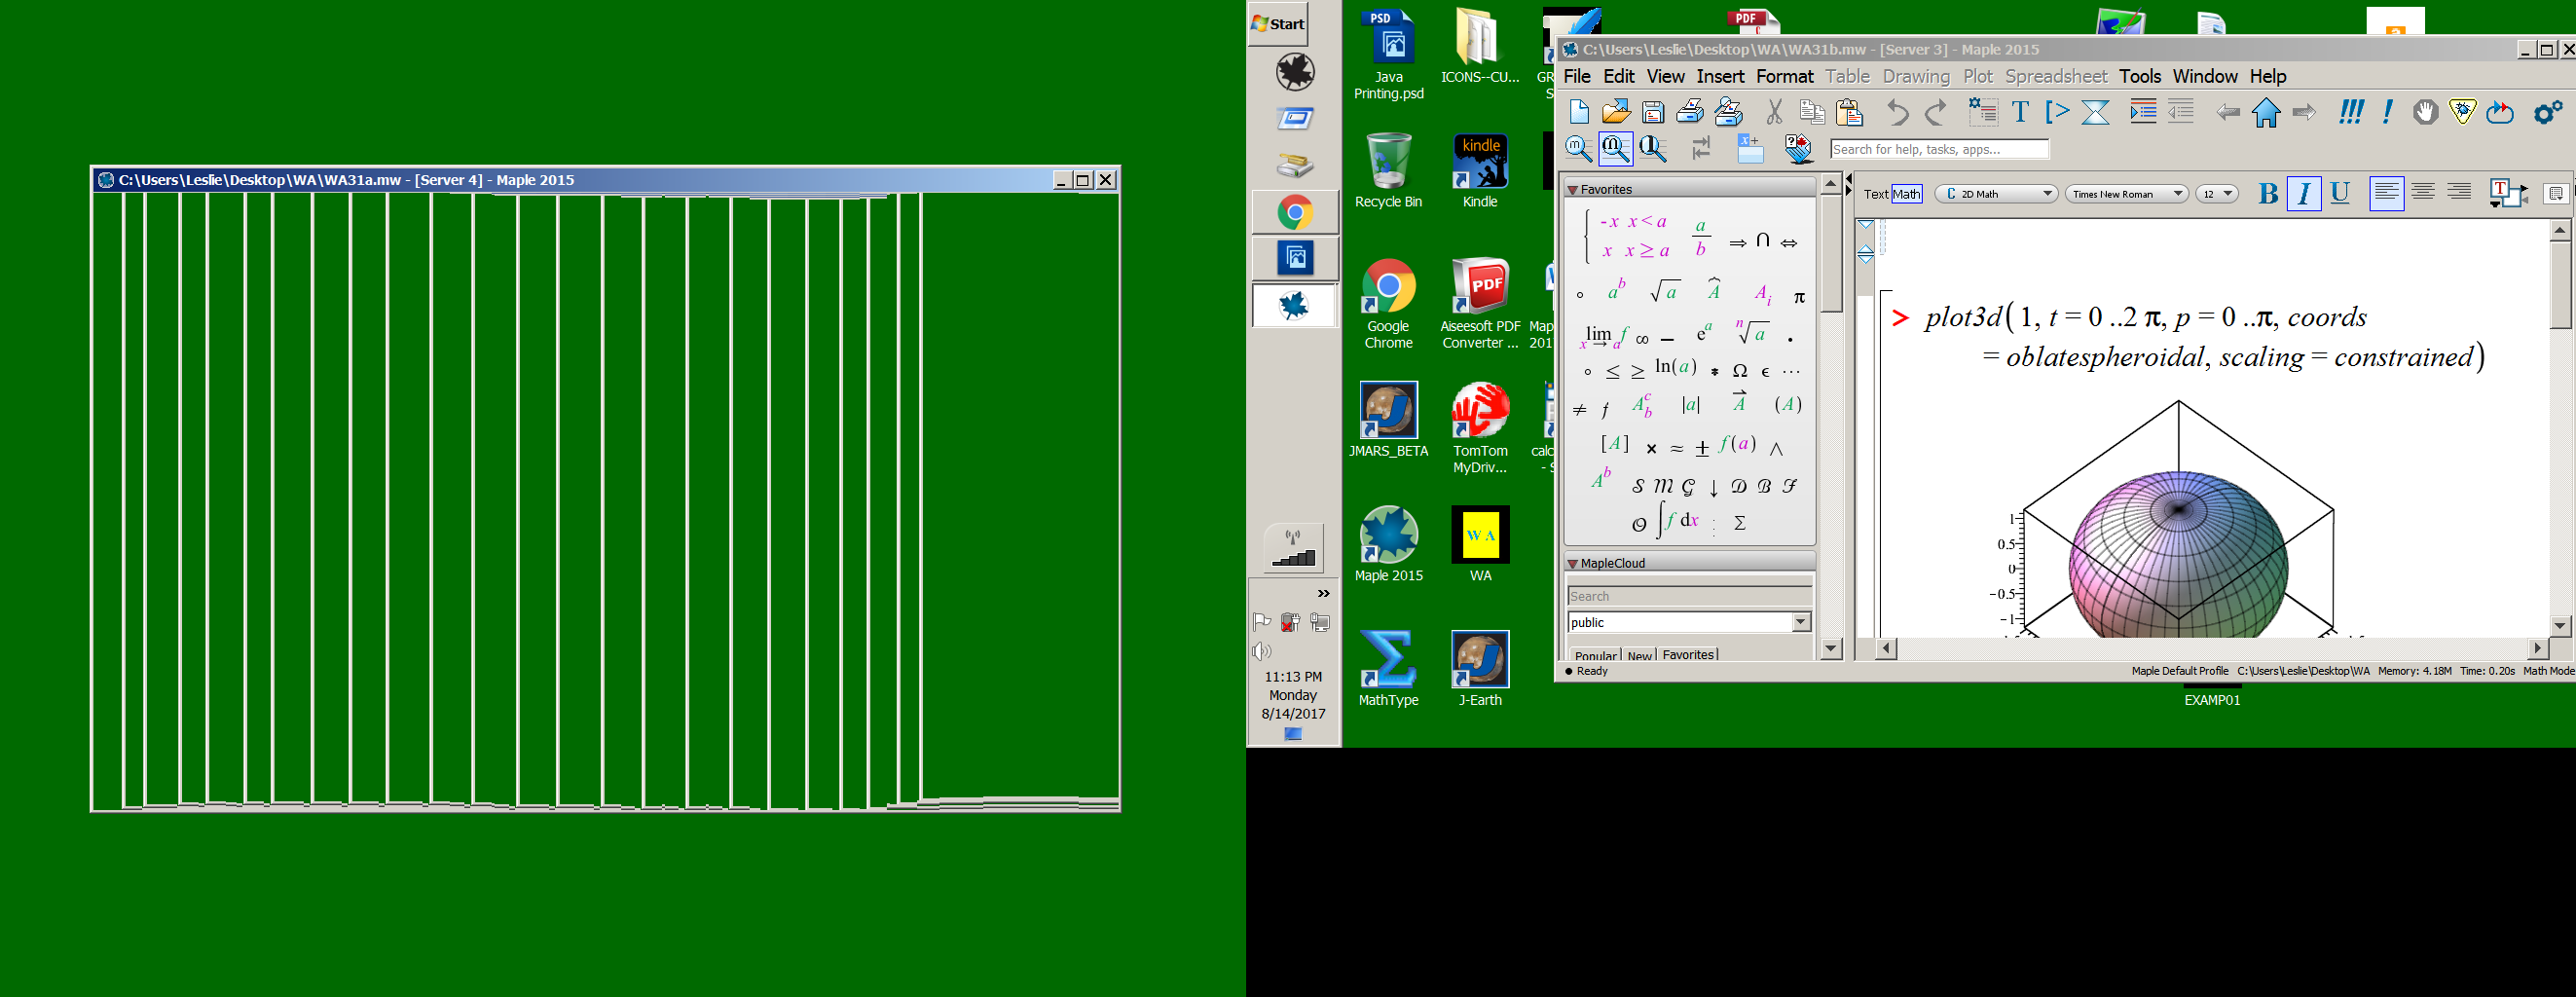2576x997 pixels.
Task: Execute entire worksheet with triple exclamation icon
Action: tap(2350, 112)
